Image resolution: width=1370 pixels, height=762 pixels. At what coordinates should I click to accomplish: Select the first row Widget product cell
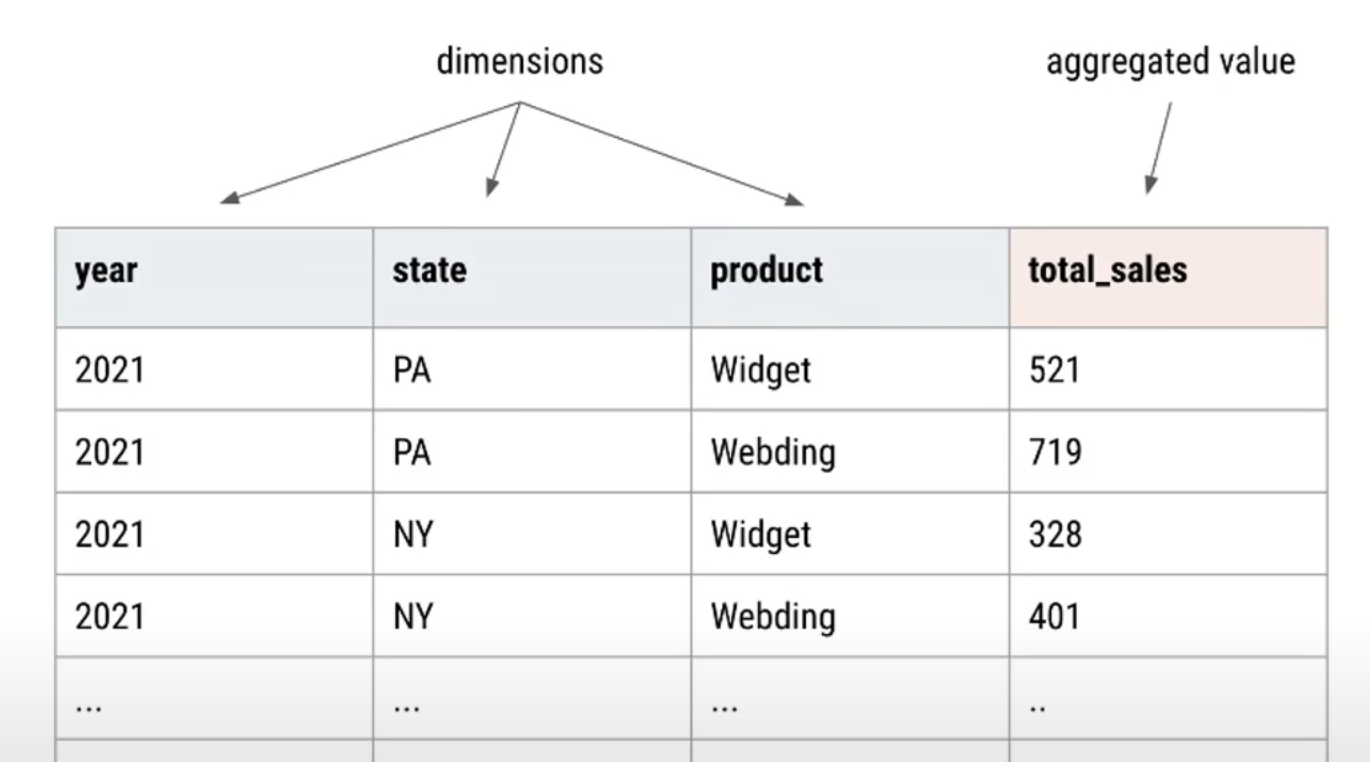point(850,369)
